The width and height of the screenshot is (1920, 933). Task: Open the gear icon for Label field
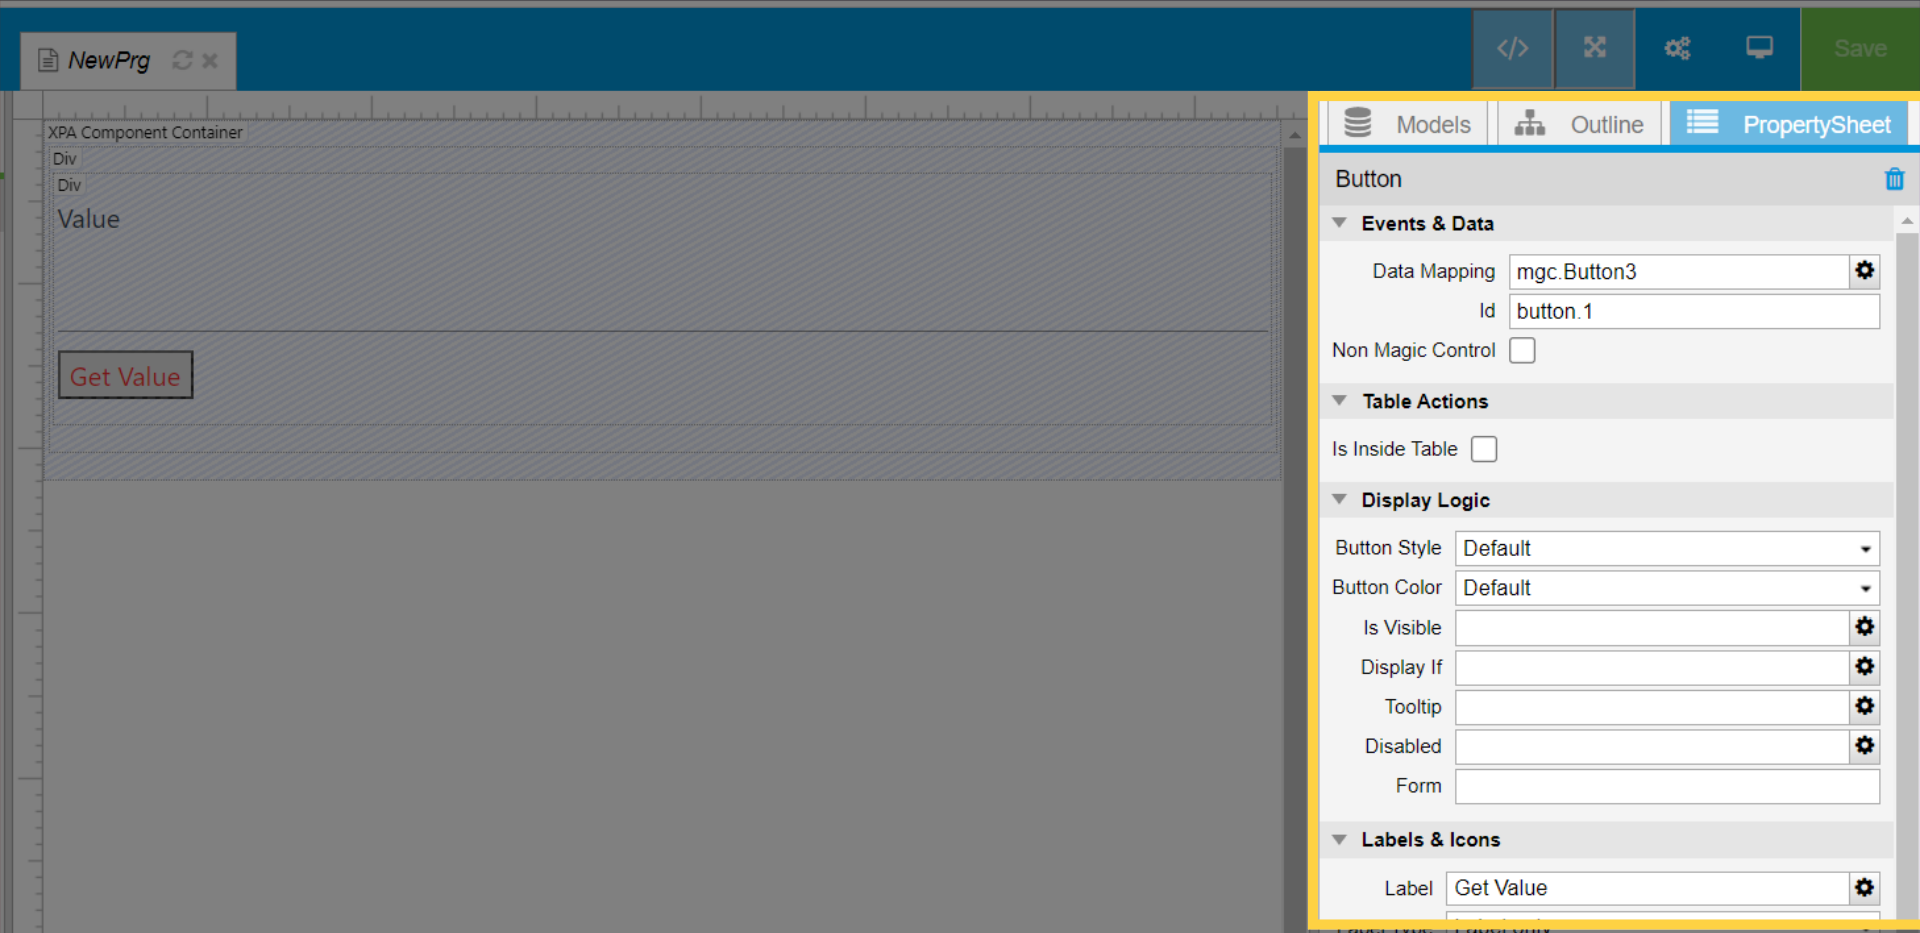[x=1864, y=888]
